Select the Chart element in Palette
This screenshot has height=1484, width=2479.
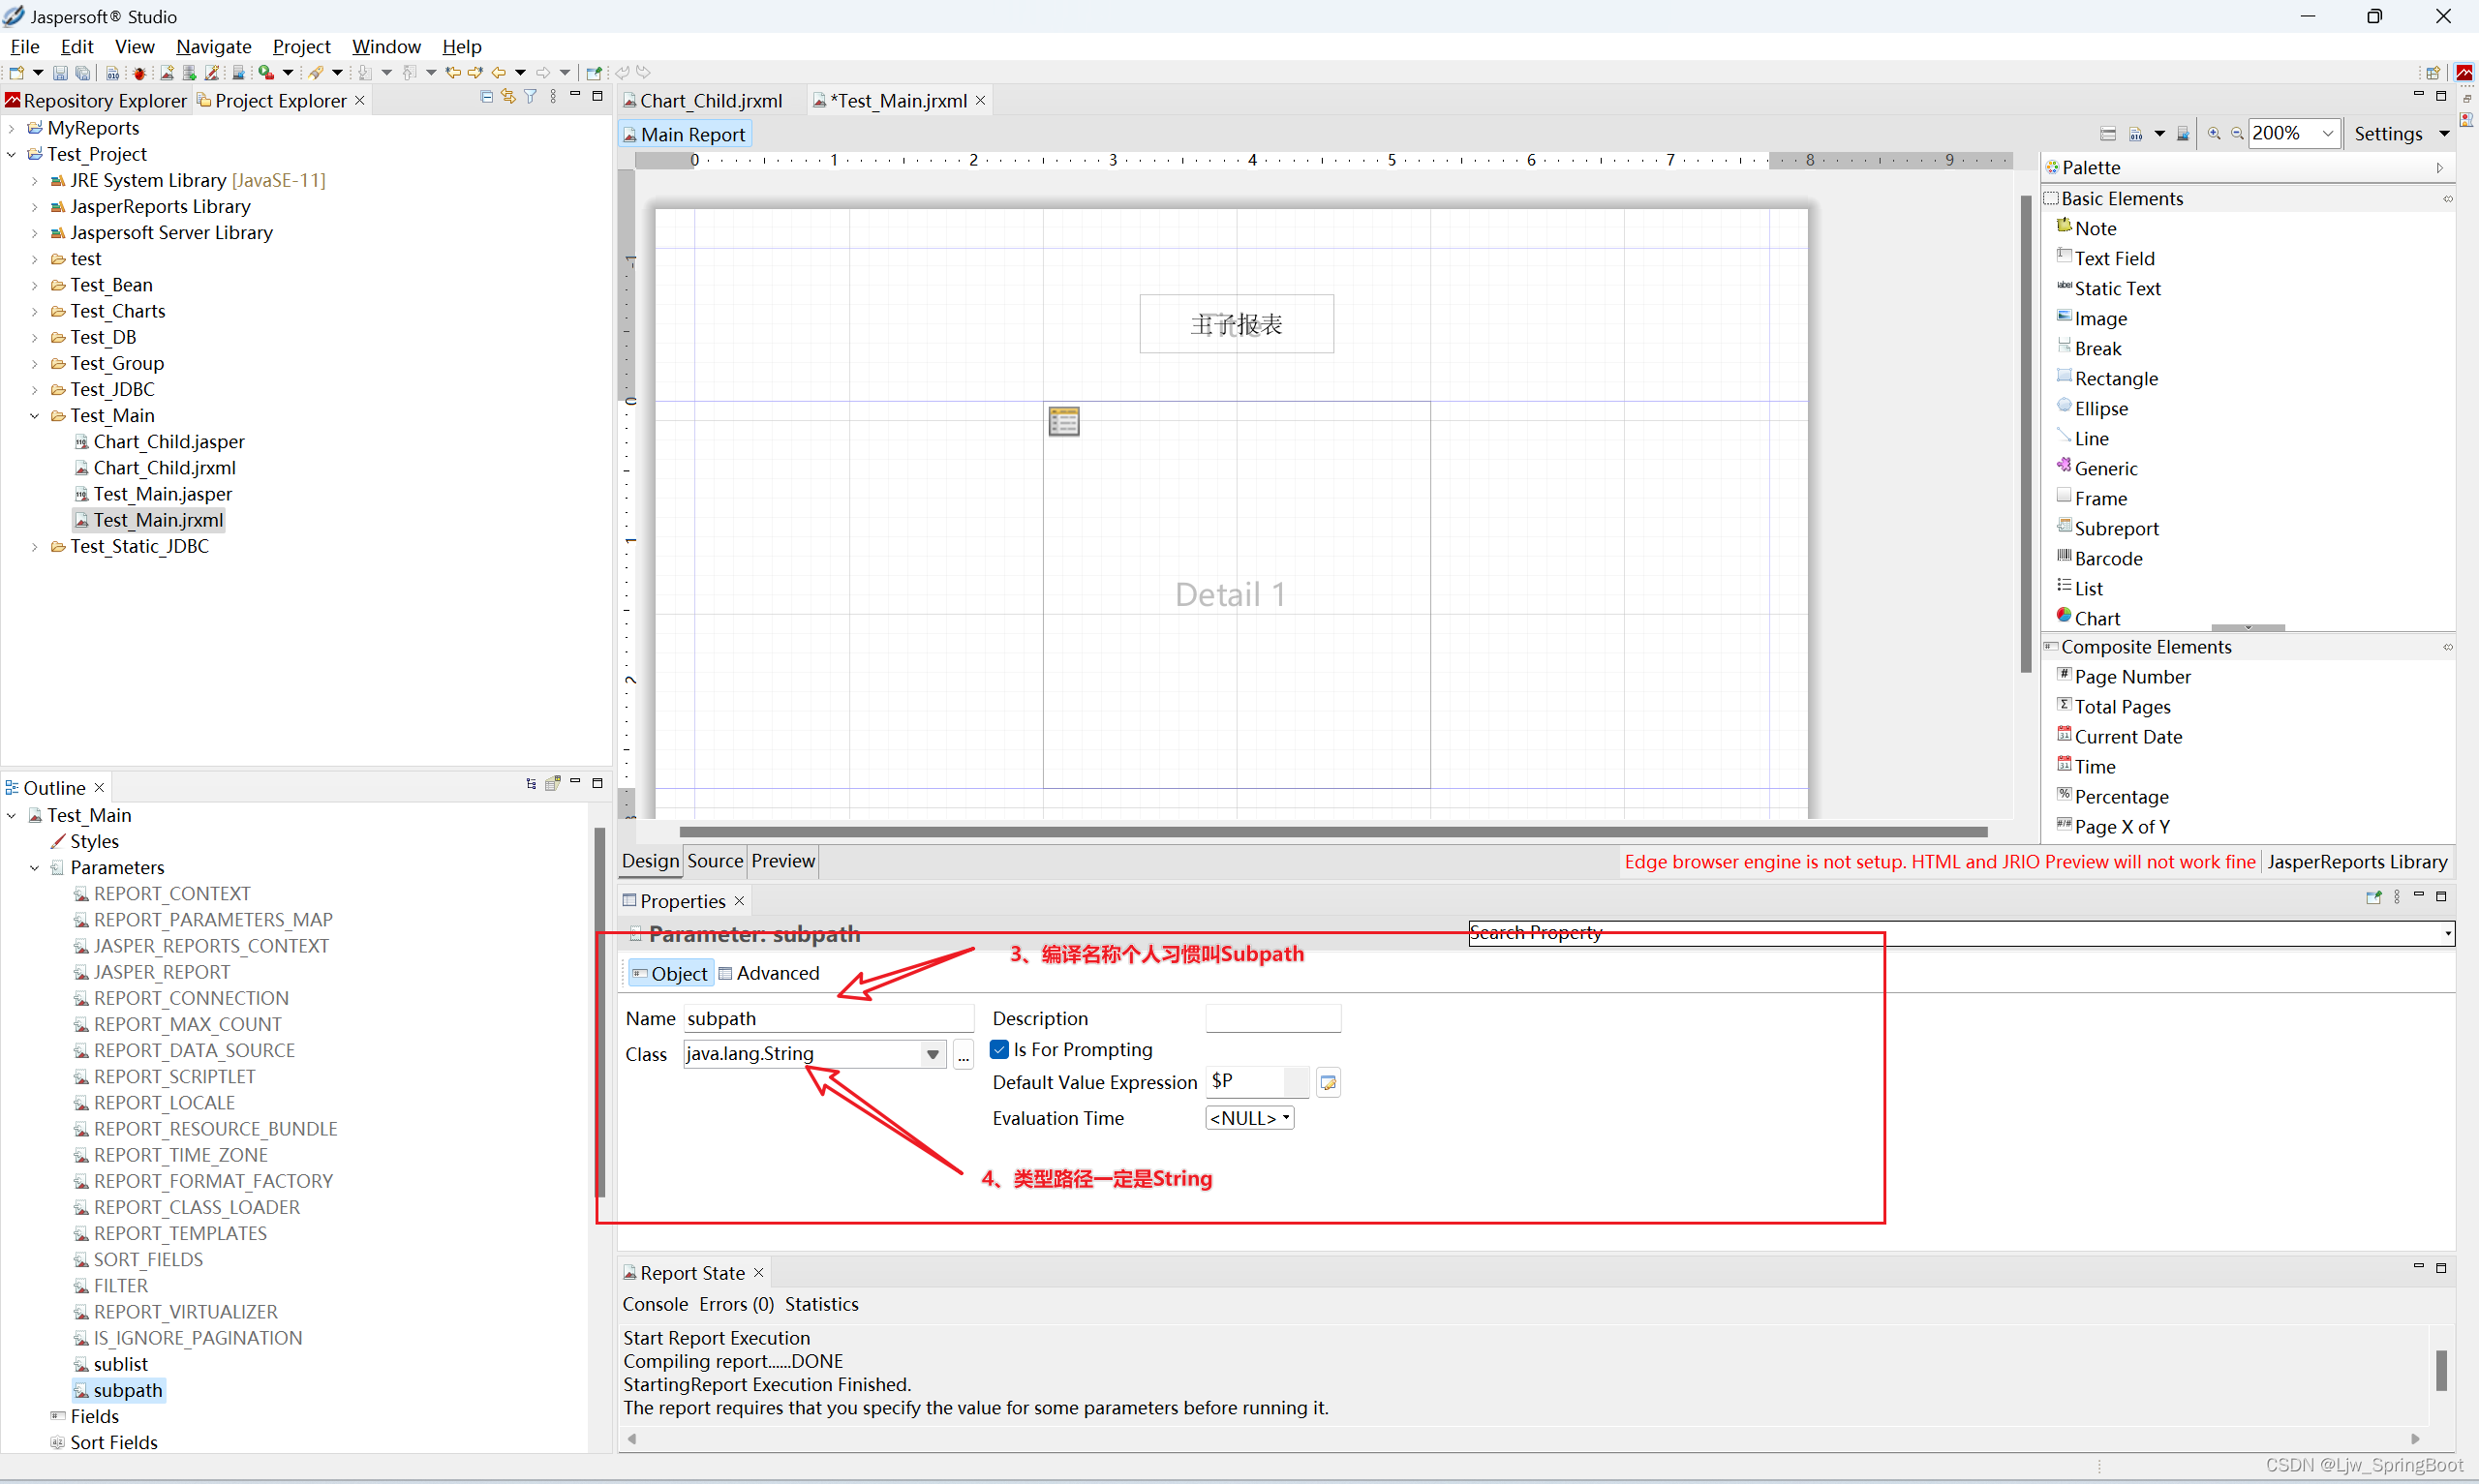[x=2096, y=618]
